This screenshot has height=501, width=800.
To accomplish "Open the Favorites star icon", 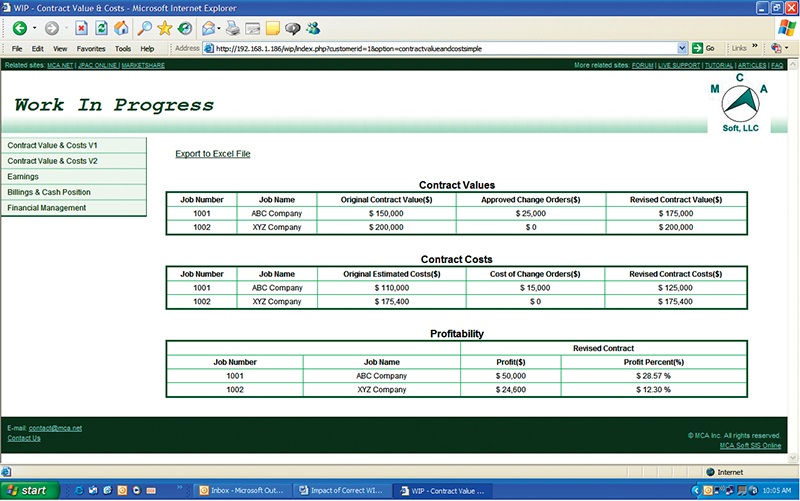I will click(x=165, y=28).
